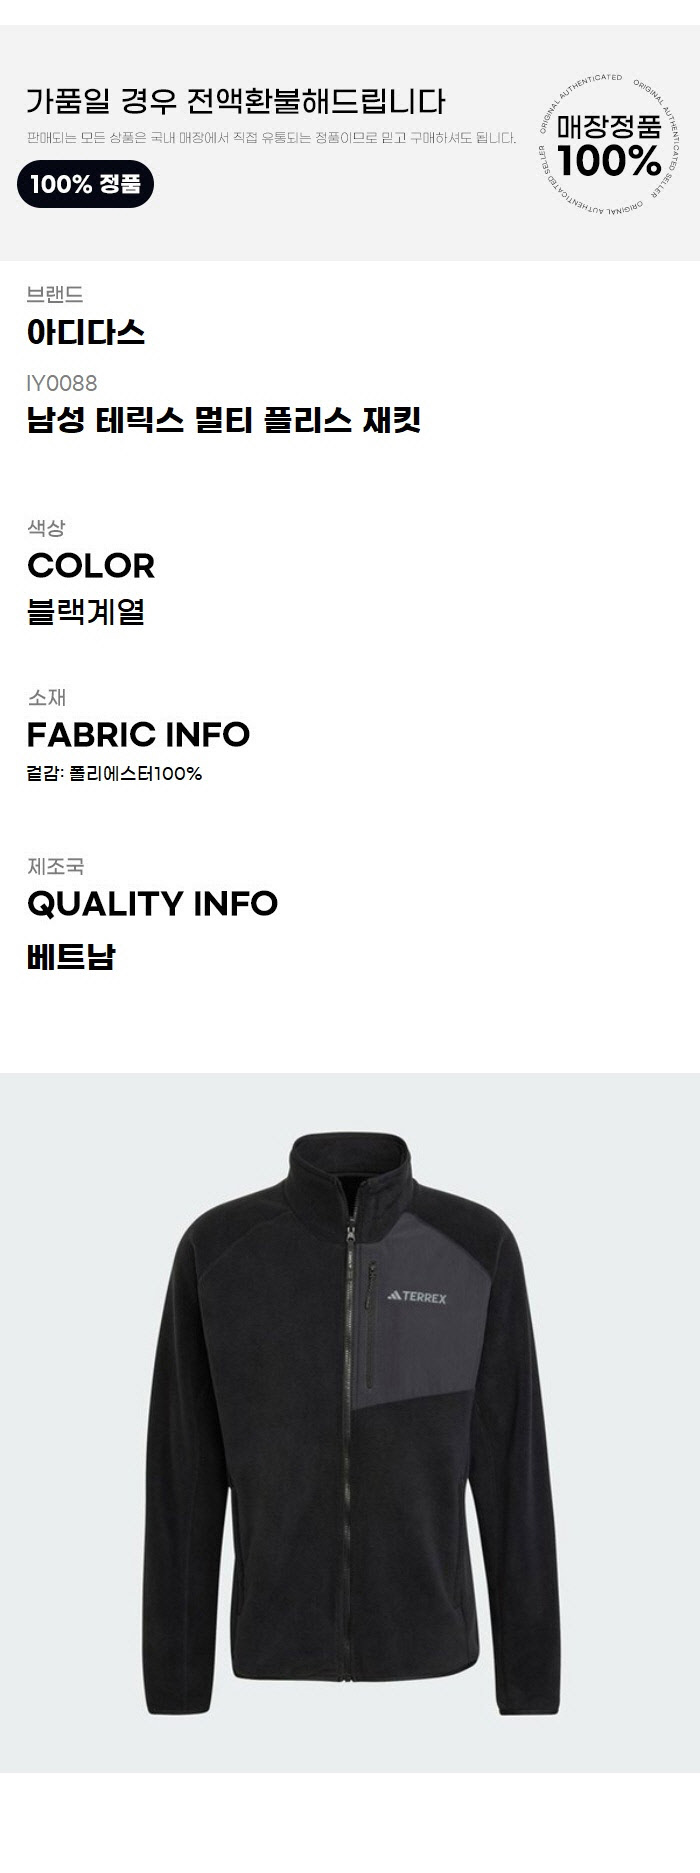This screenshot has height=1873, width=700.
Task: Click the 제조국 label
Action: point(55,866)
